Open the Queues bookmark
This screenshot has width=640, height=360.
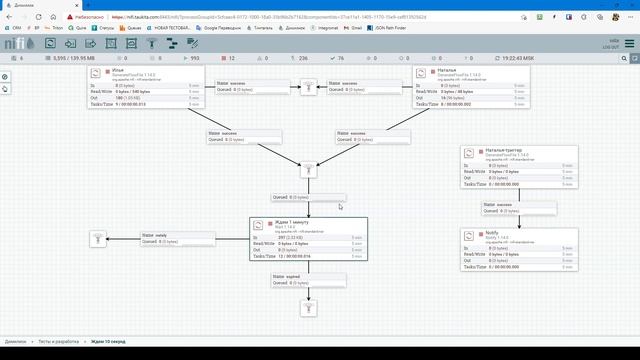(131, 28)
